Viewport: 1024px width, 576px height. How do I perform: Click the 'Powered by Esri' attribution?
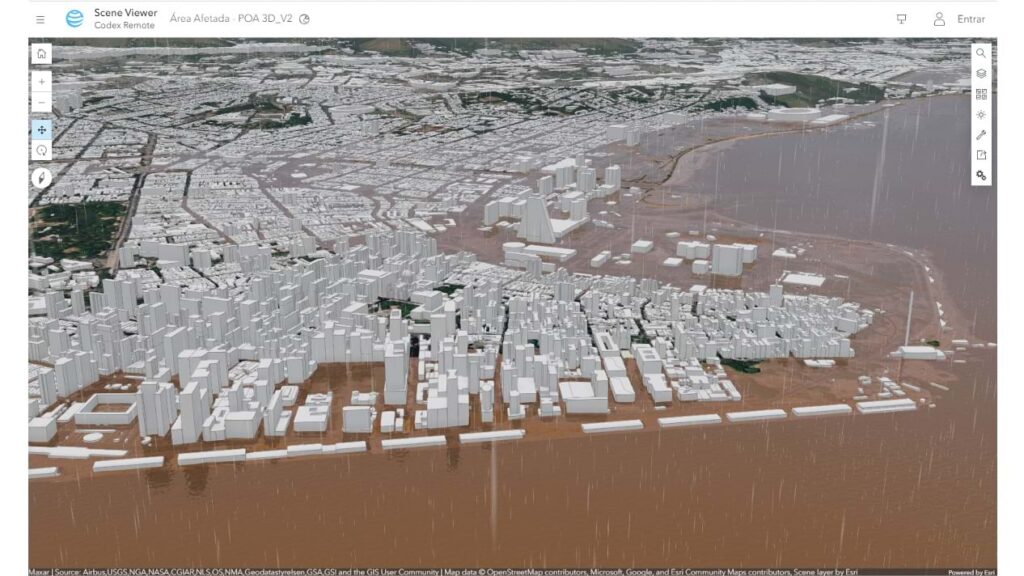971,572
